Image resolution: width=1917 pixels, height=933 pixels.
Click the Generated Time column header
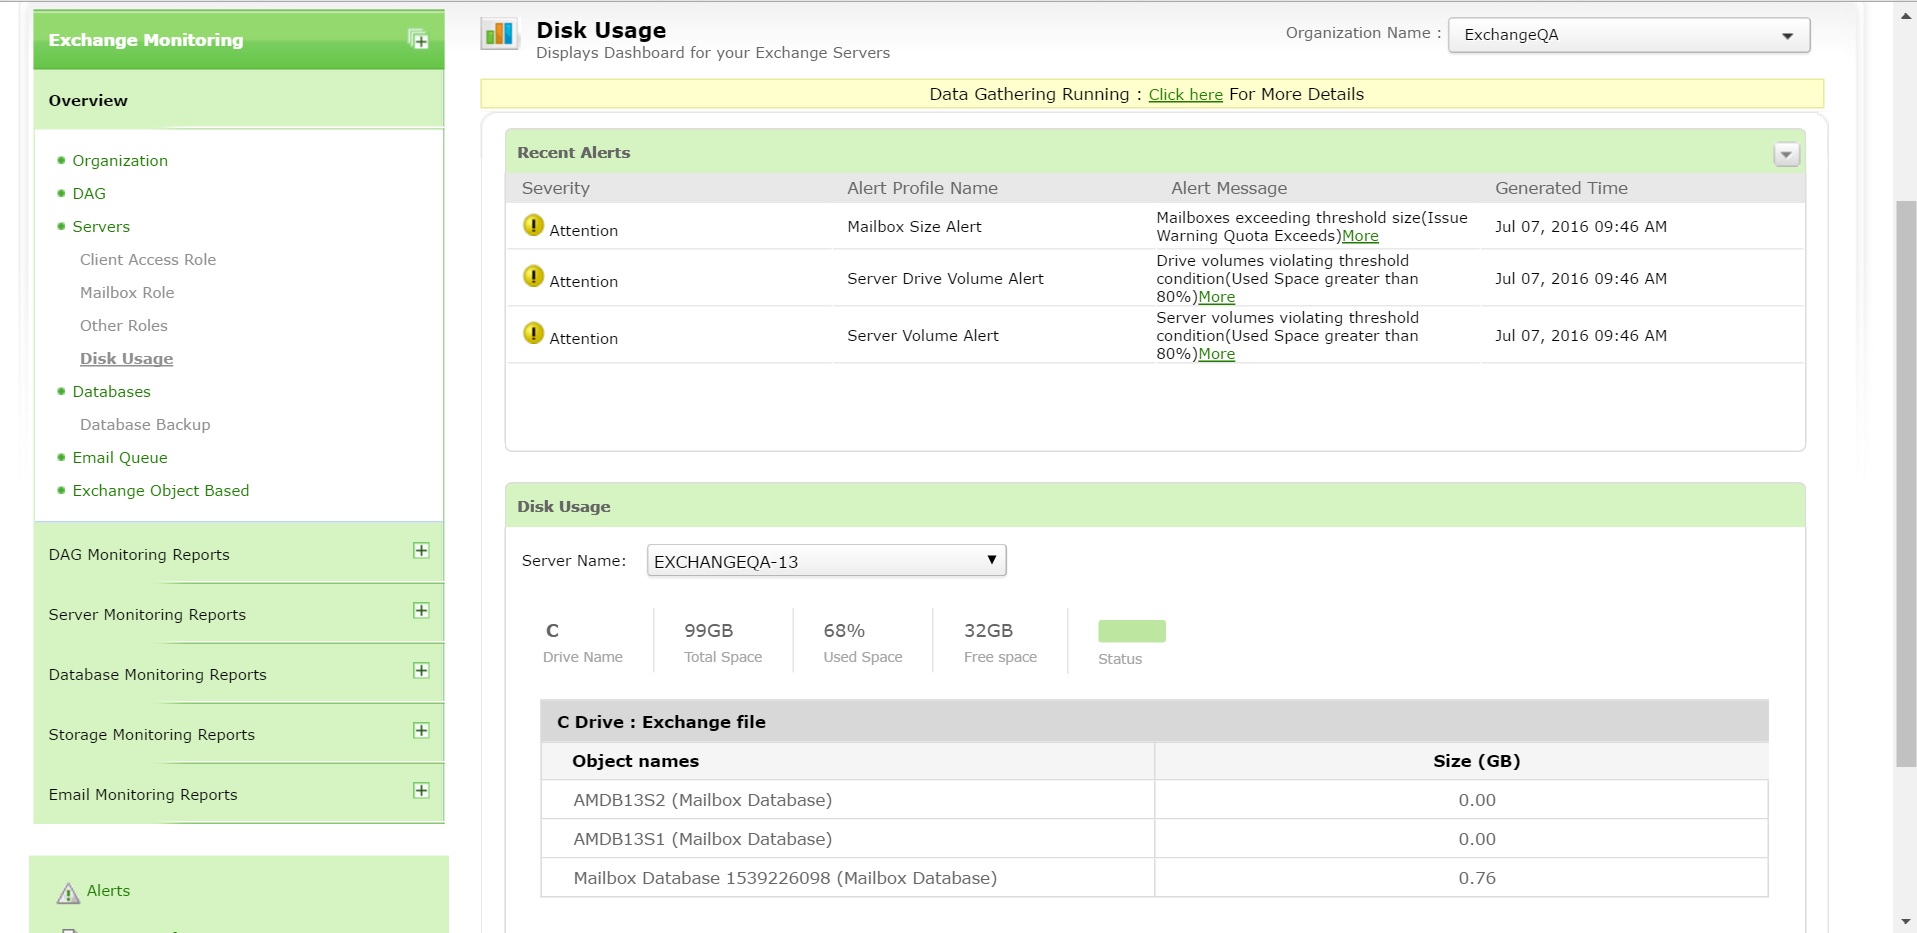coord(1561,188)
